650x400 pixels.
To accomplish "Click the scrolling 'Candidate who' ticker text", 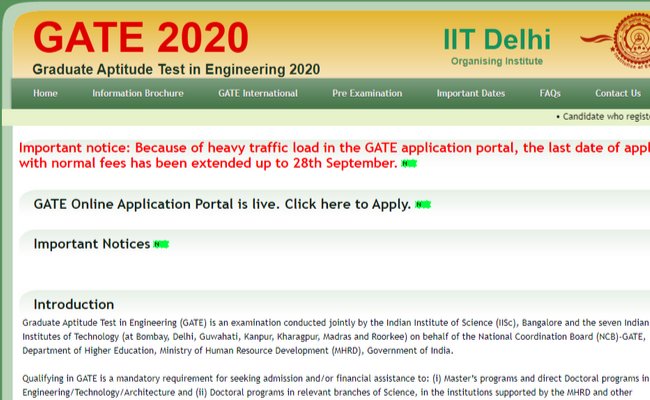I will (x=605, y=117).
